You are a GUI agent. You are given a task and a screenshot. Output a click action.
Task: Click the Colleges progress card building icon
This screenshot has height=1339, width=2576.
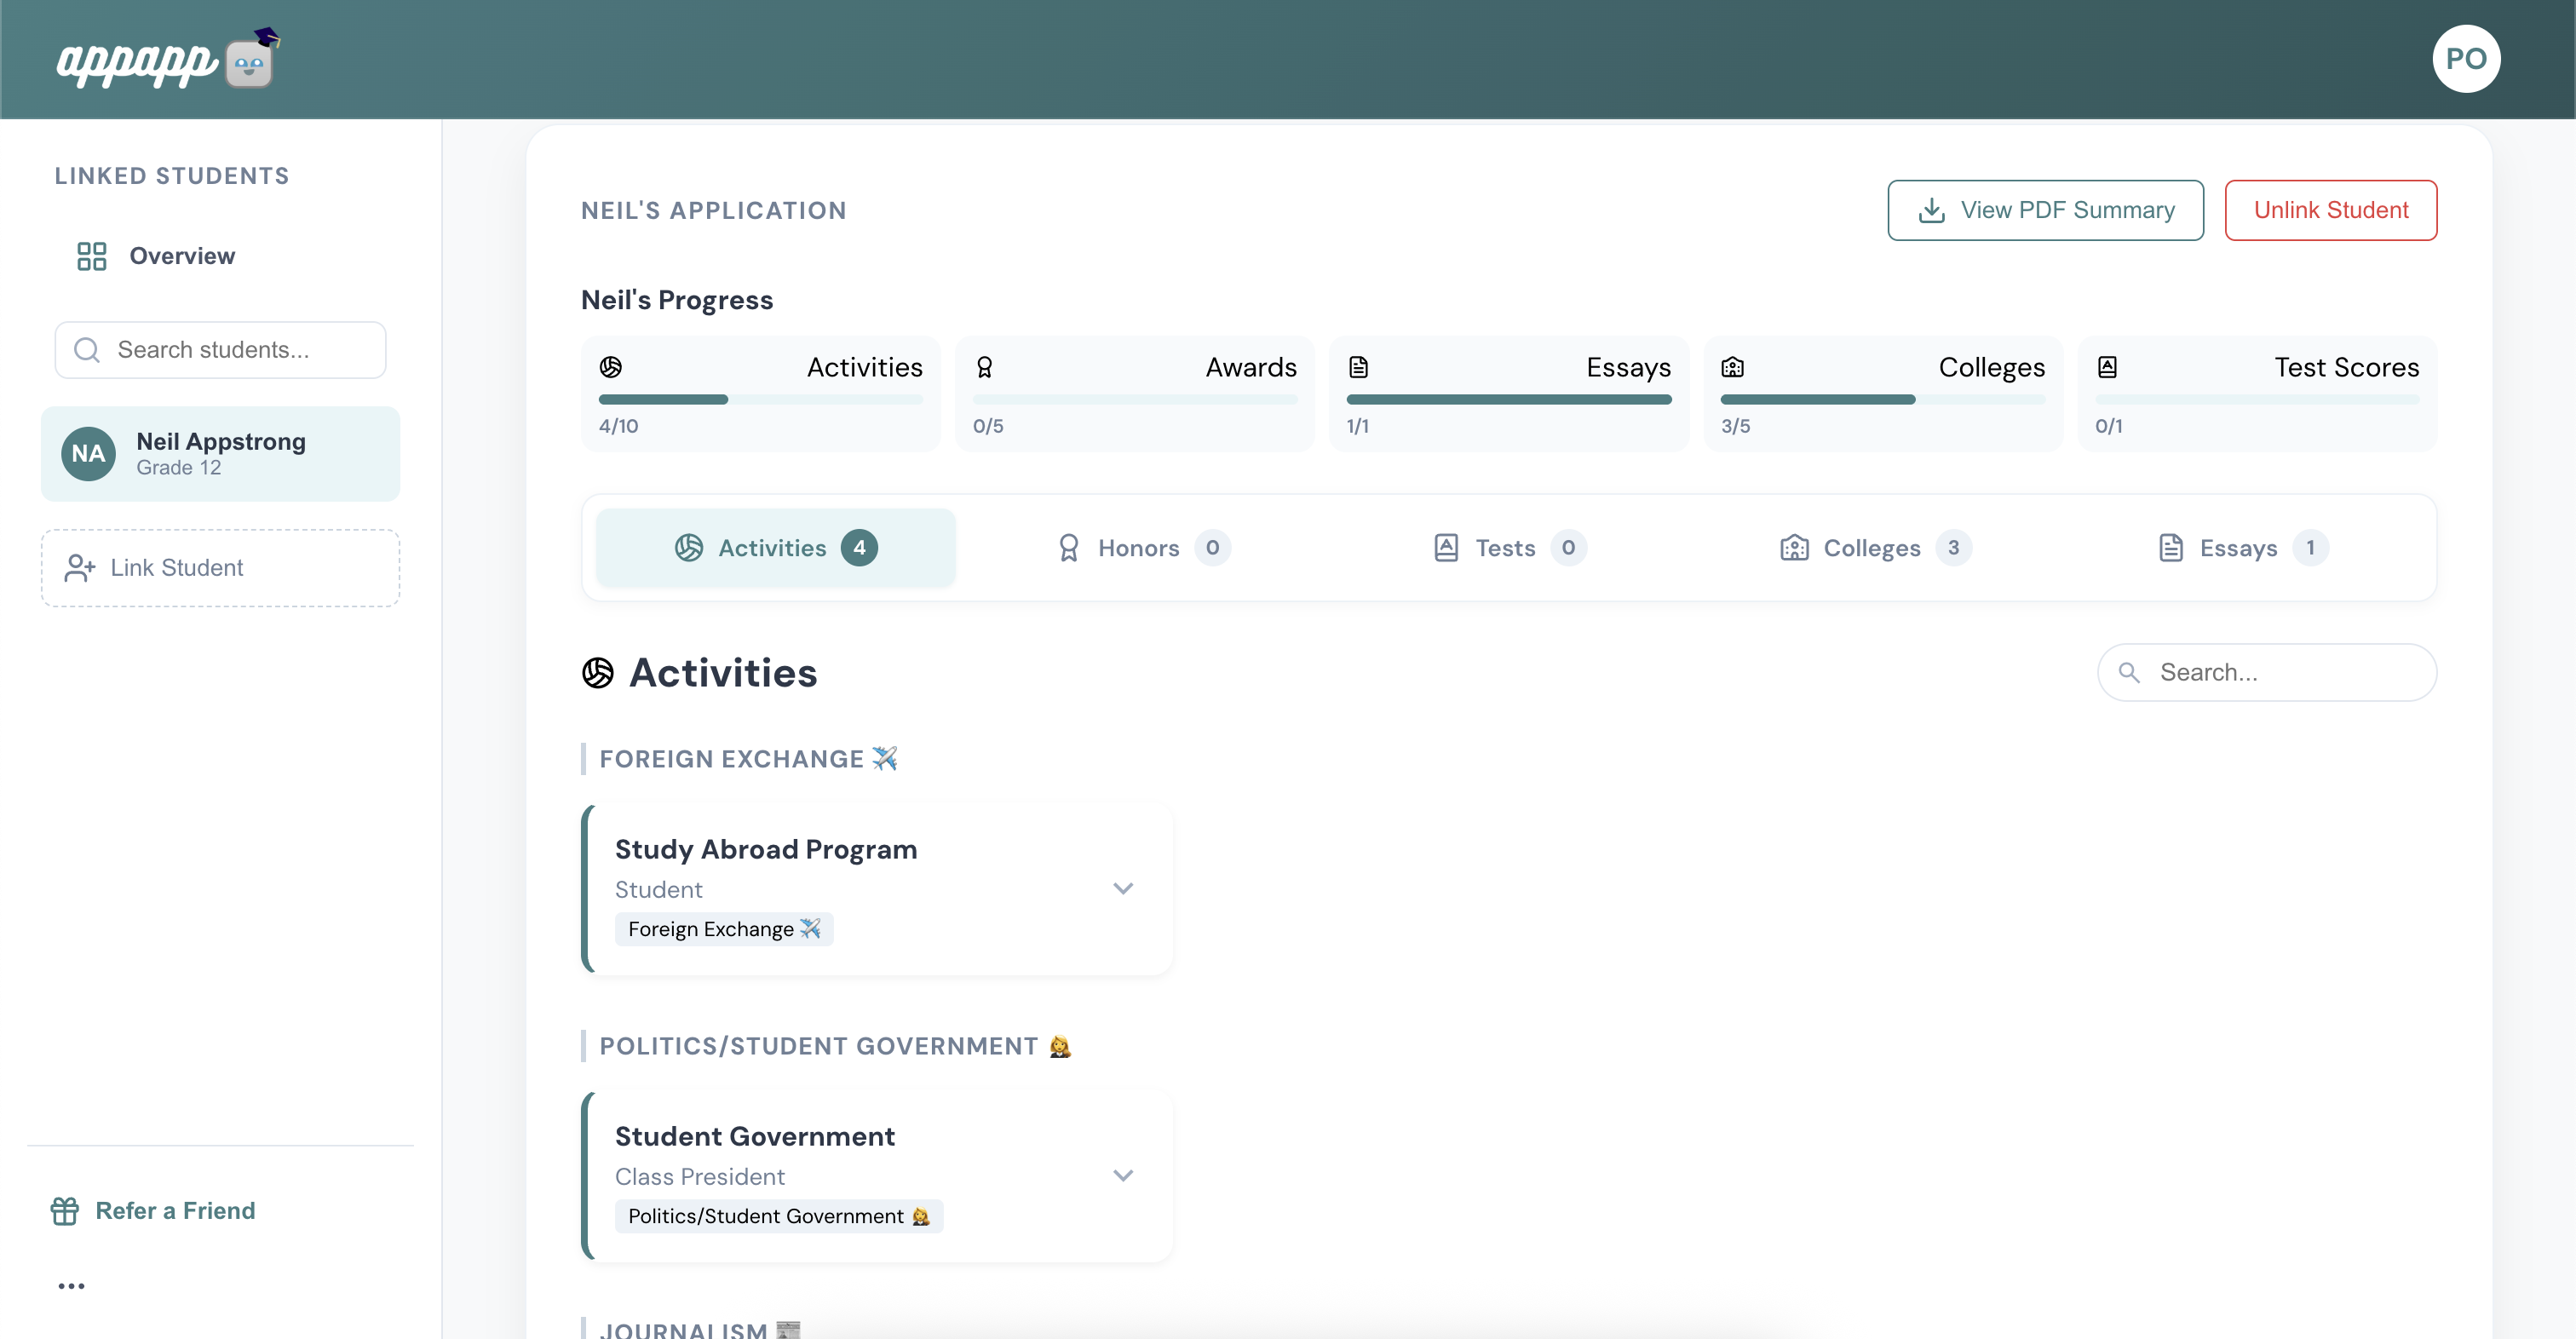point(1732,367)
